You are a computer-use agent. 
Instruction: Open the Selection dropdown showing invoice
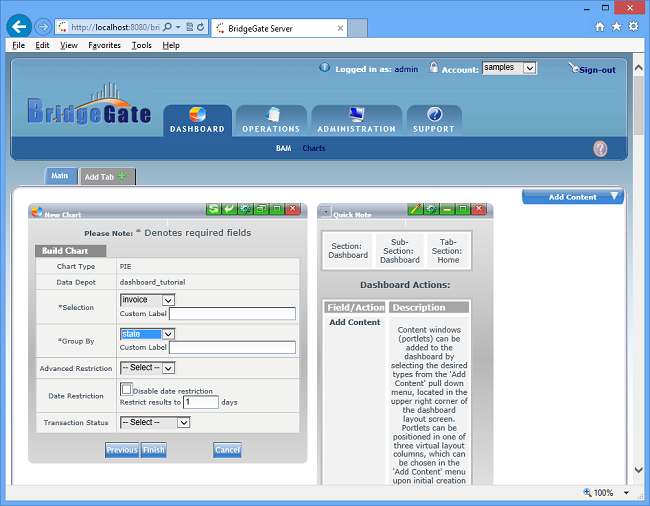pyautogui.click(x=147, y=299)
